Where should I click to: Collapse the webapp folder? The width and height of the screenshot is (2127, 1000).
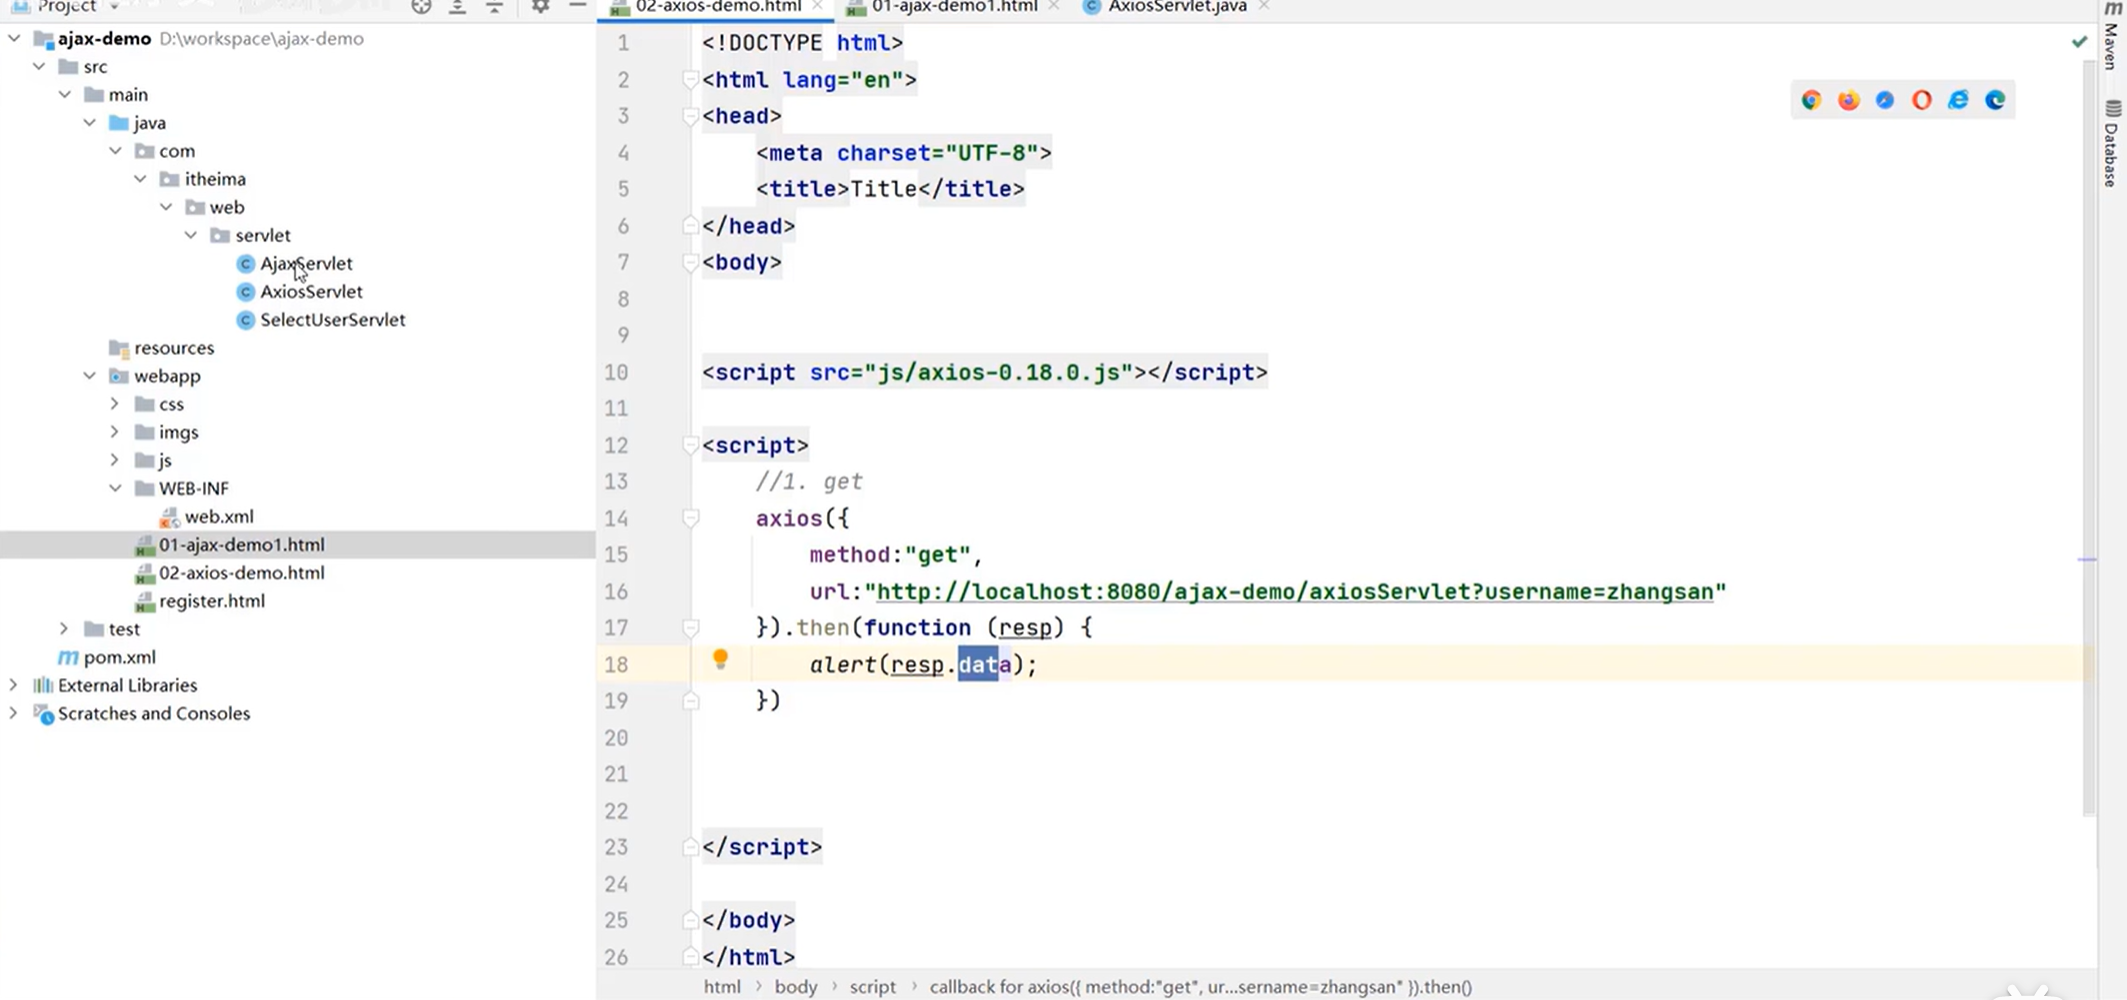tap(90, 375)
